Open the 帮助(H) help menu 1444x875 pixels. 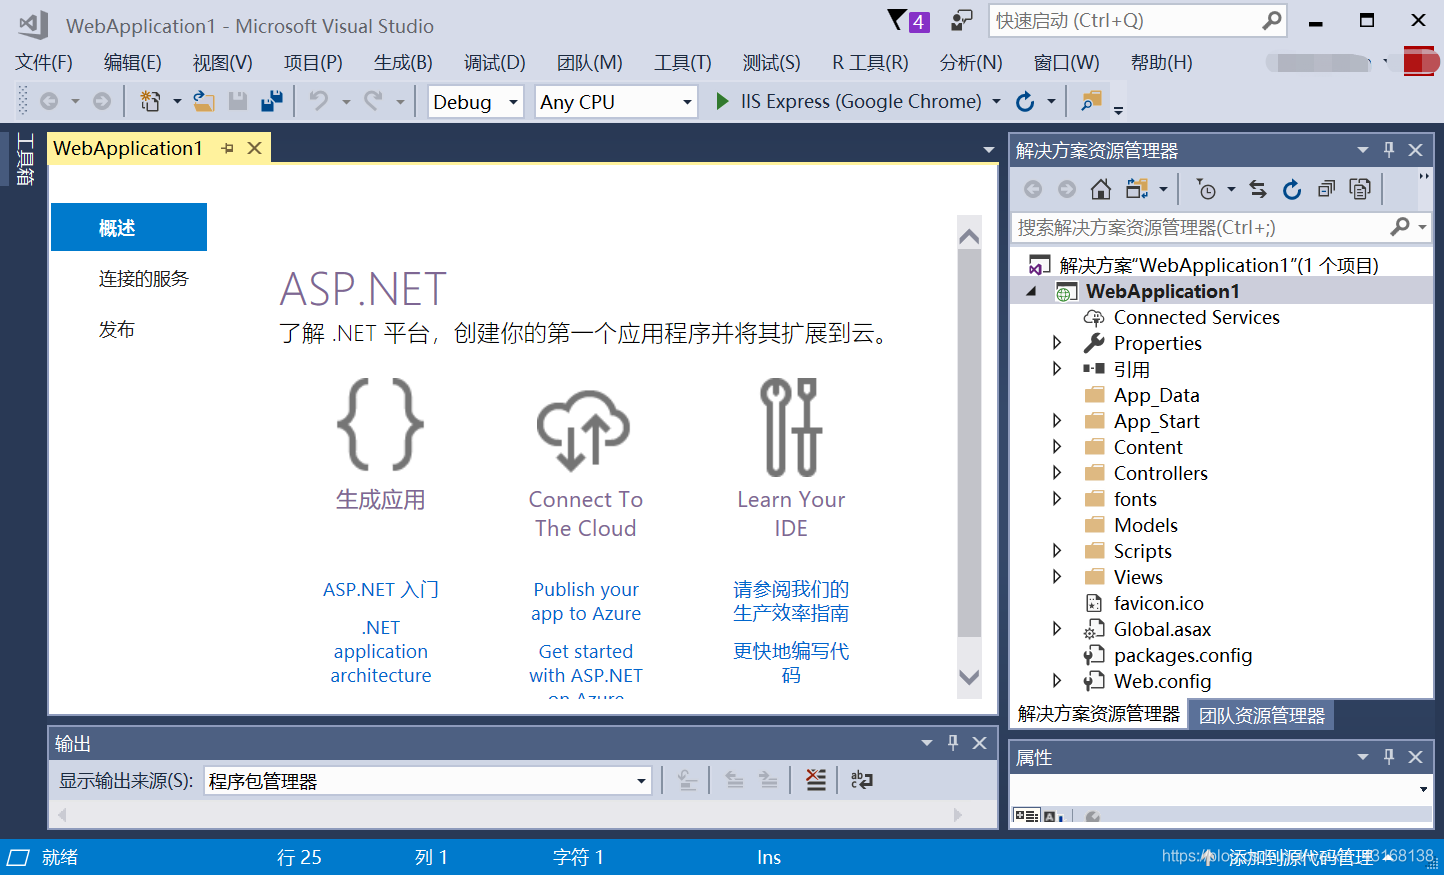click(1162, 62)
